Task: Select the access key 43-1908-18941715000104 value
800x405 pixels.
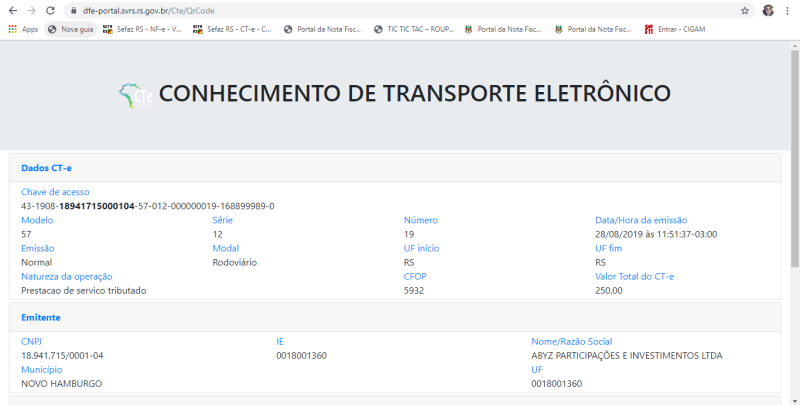Action: pyautogui.click(x=147, y=206)
